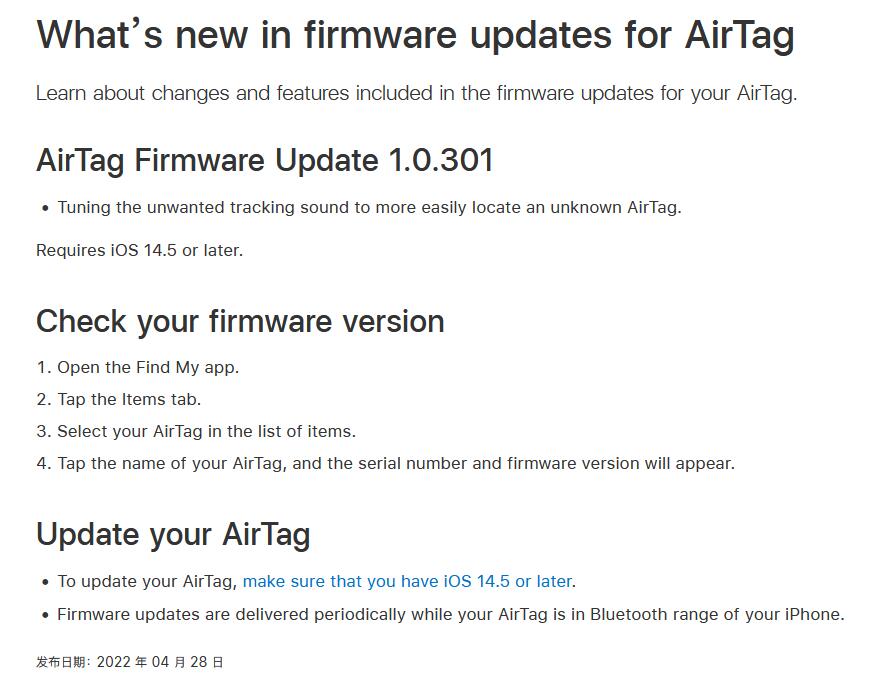Click step 4 about serial number and firmware
This screenshot has width=879, height=699.
(386, 464)
